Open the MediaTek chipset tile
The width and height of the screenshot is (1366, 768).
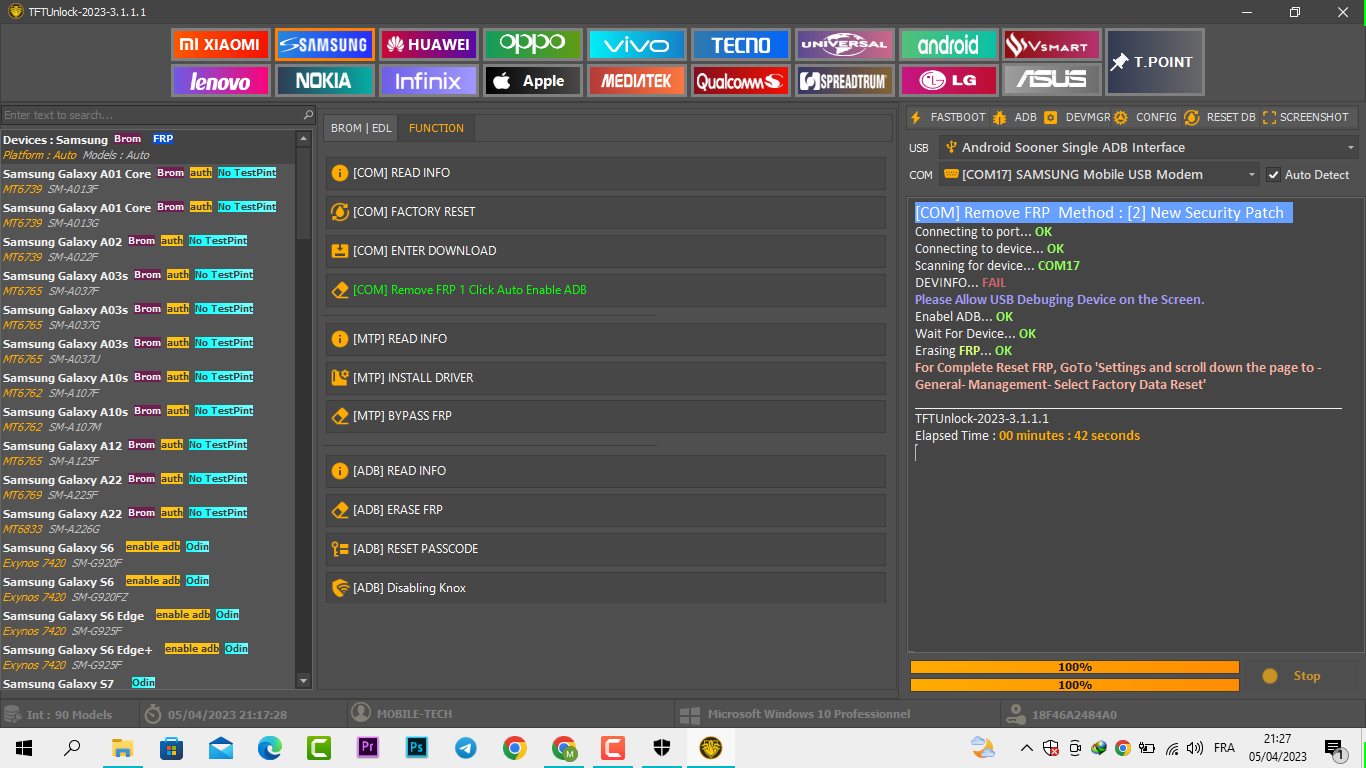point(636,80)
